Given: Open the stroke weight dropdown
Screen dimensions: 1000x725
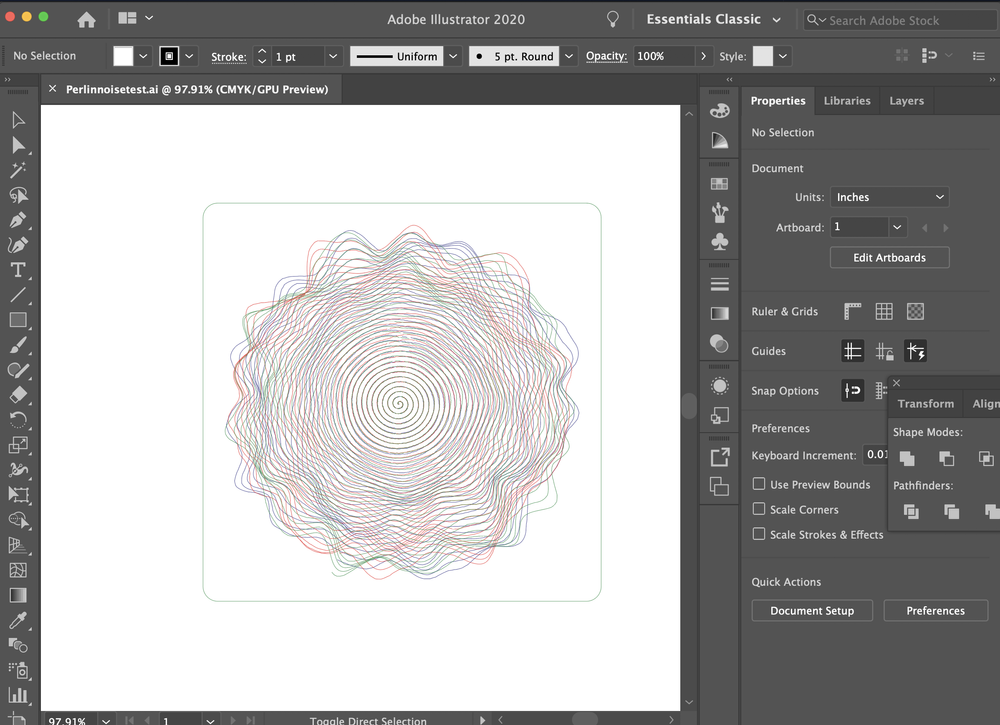Looking at the screenshot, I should [x=333, y=56].
